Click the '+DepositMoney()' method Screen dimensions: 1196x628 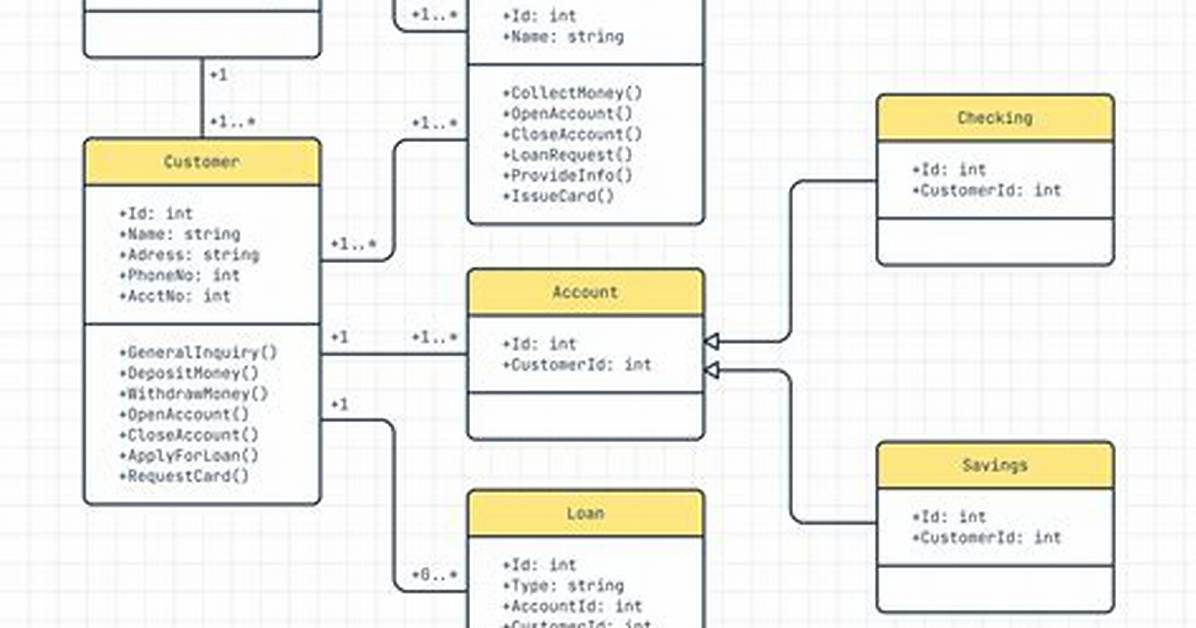(x=189, y=373)
